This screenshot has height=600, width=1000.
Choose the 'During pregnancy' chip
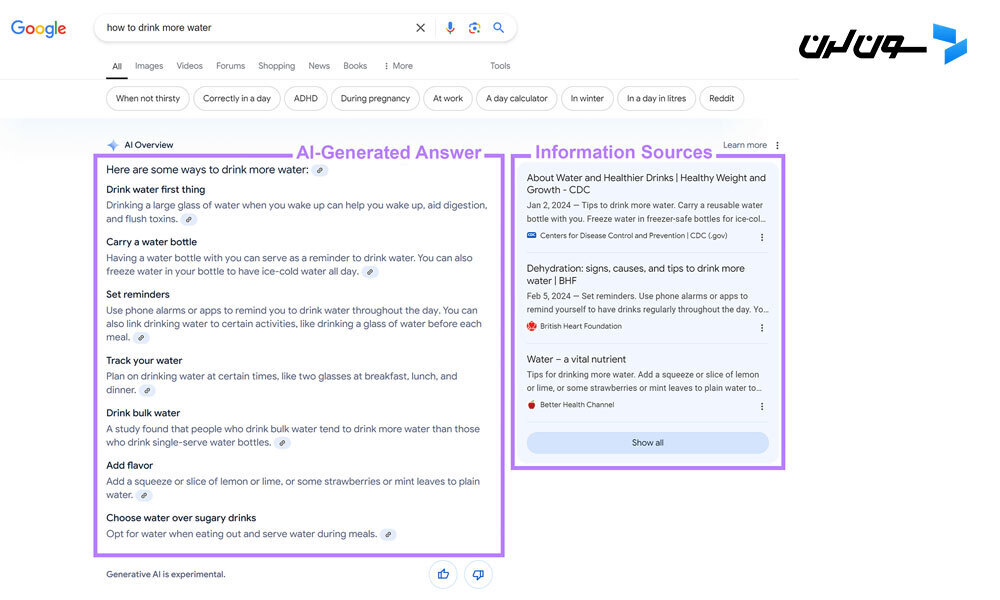[x=375, y=99]
